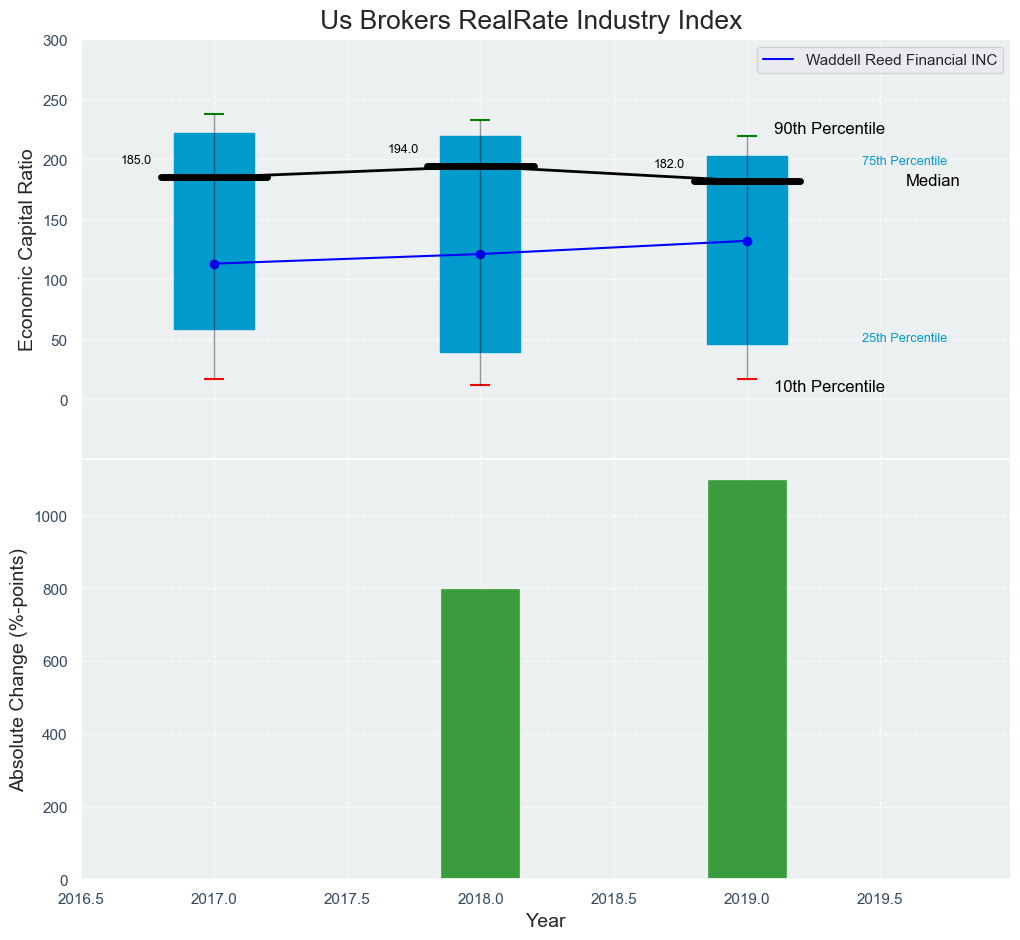Click the 185.0 median value label

pos(136,160)
